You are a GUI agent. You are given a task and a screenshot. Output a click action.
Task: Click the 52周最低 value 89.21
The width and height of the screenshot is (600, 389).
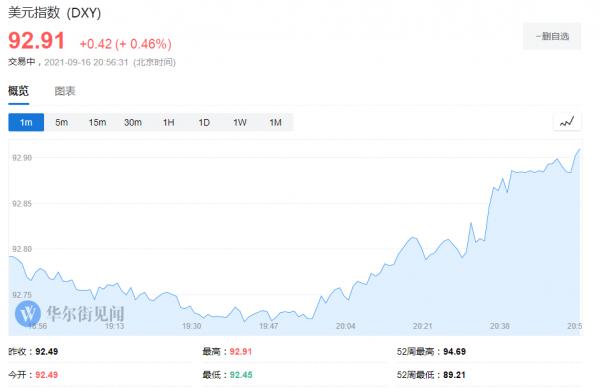454,375
